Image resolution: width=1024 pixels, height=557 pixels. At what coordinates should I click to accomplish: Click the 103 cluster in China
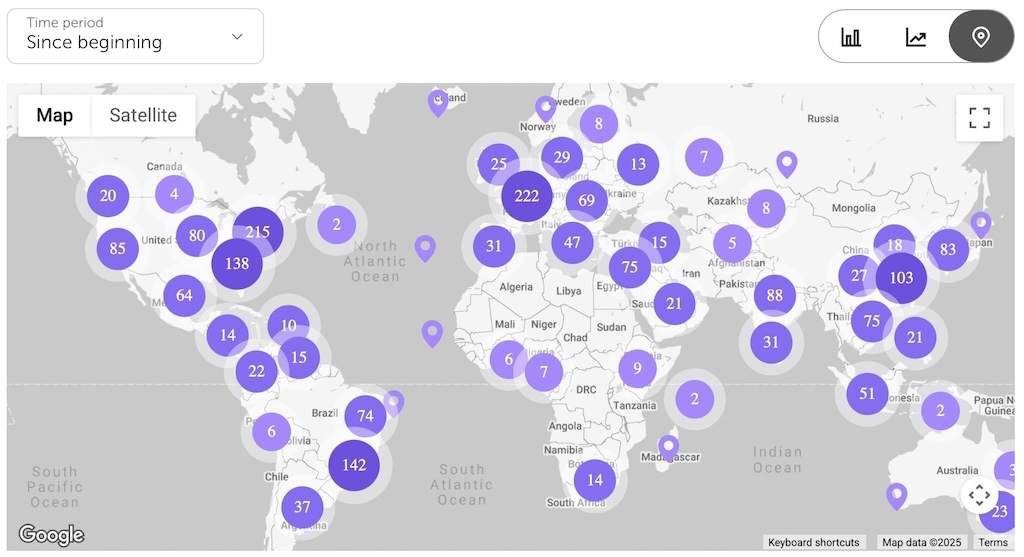click(901, 278)
